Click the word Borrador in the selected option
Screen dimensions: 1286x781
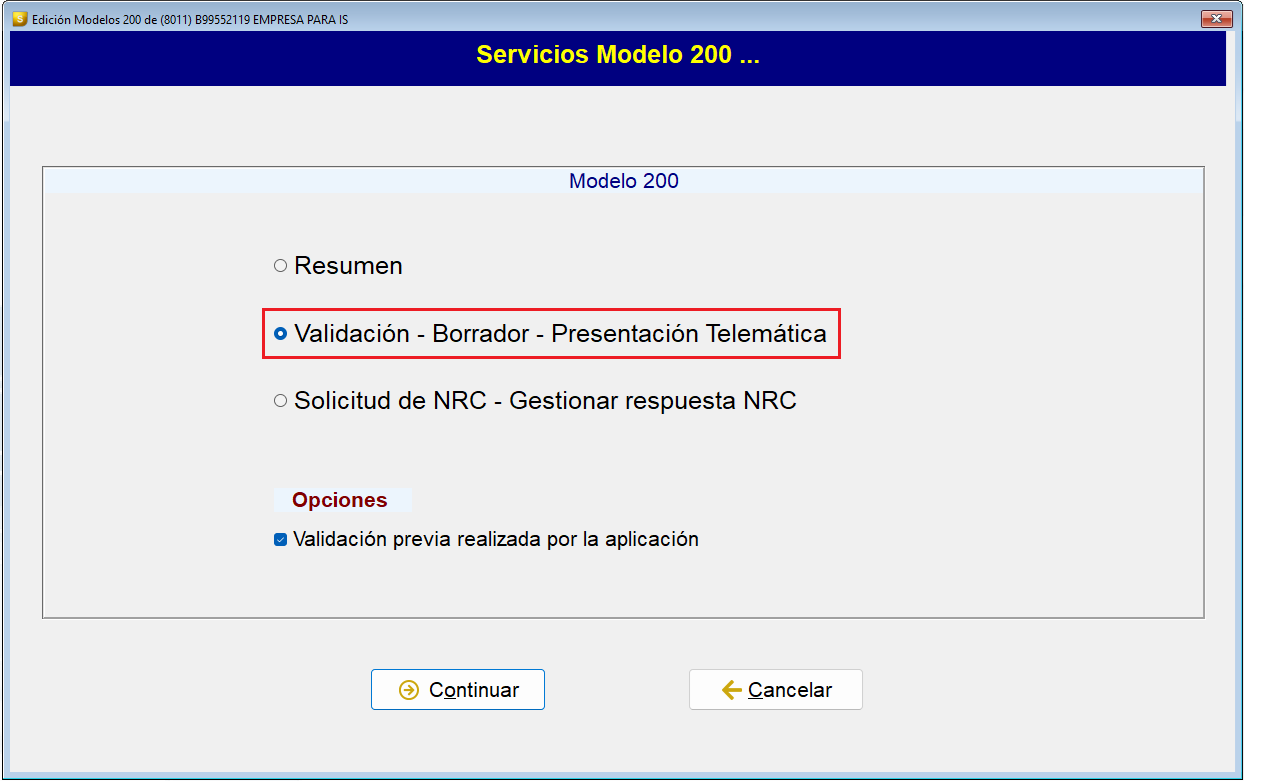pyautogui.click(x=480, y=334)
